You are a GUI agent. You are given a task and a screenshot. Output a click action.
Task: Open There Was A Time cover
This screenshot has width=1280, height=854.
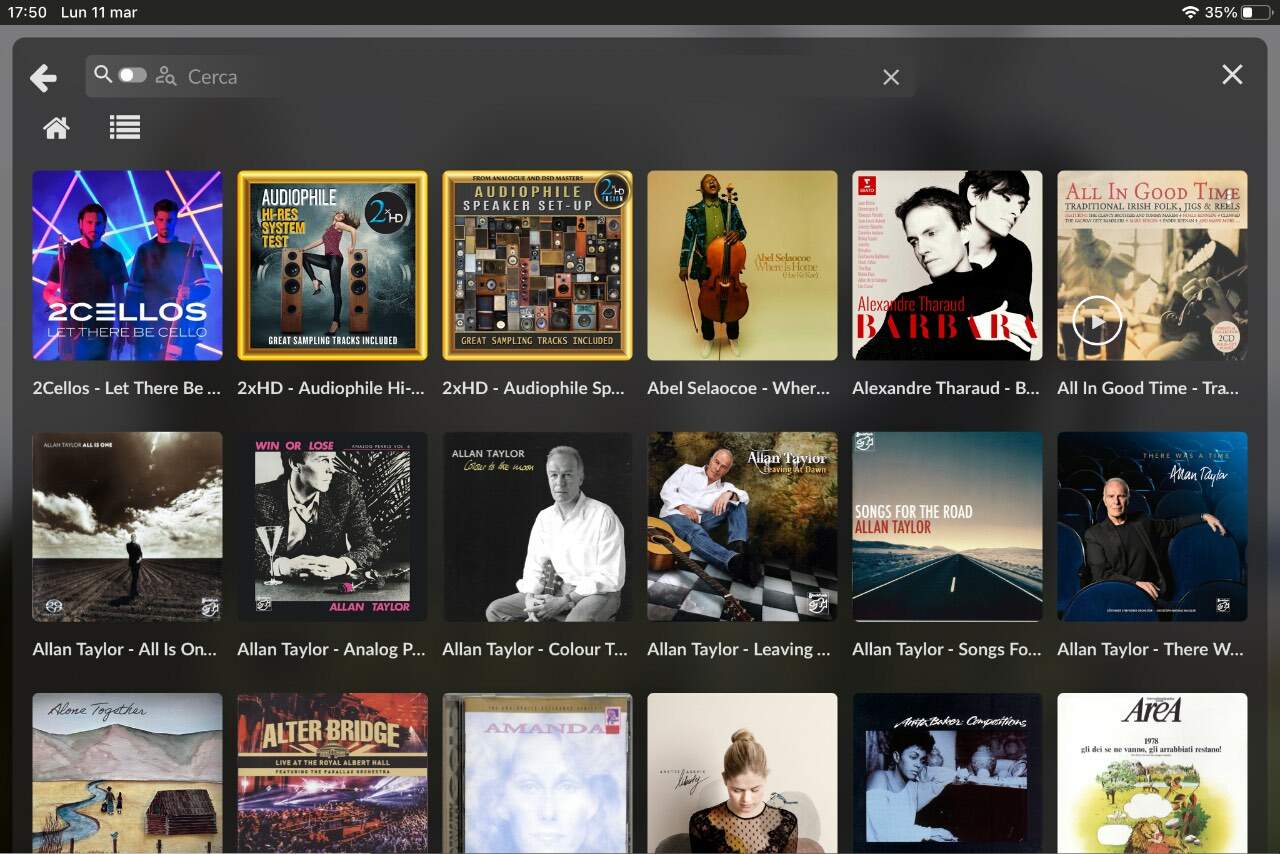coord(1152,526)
